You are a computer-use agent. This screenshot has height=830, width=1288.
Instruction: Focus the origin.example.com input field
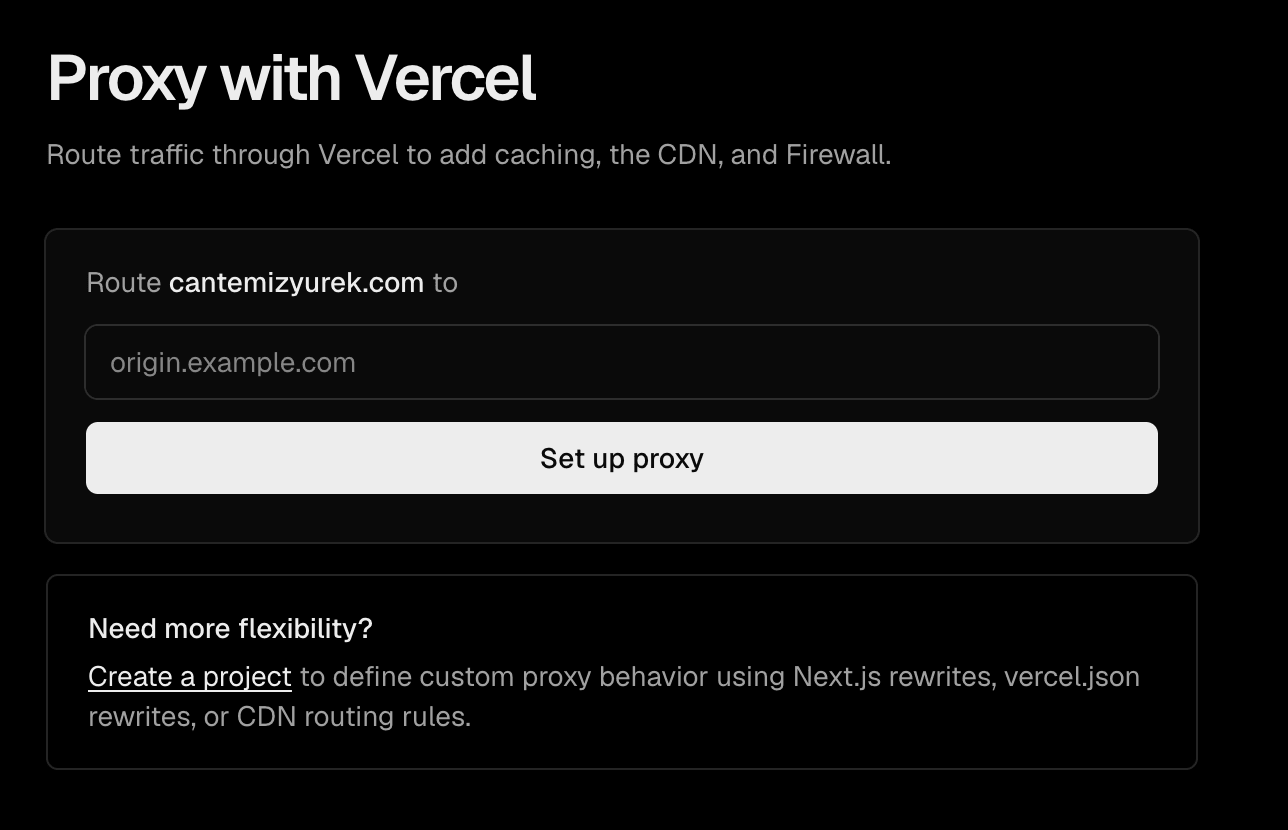click(x=621, y=362)
